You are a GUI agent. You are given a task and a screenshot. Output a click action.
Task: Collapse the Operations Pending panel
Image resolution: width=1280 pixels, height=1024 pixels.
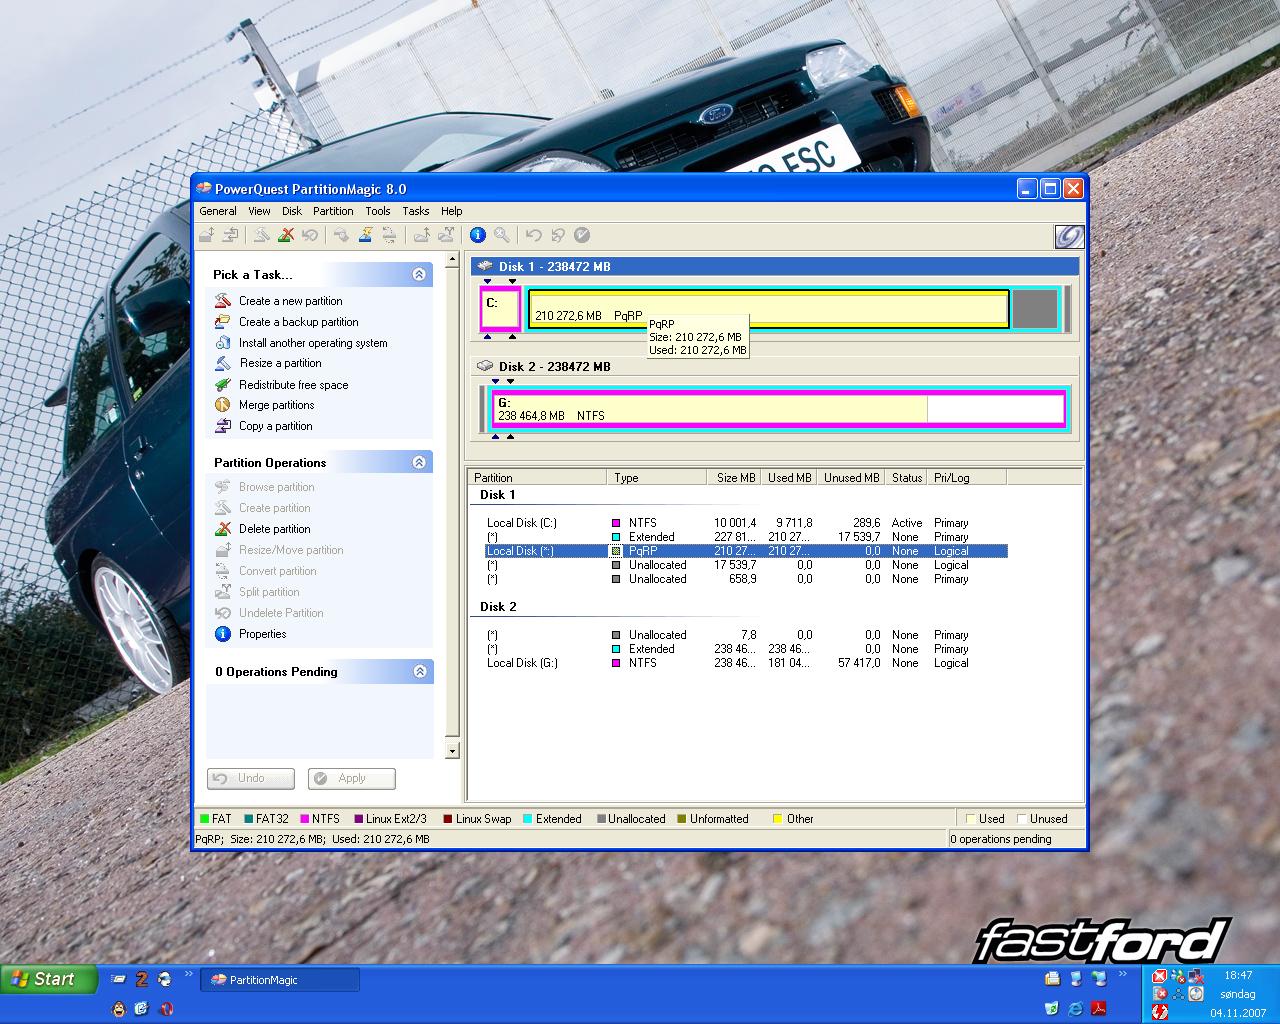(419, 671)
